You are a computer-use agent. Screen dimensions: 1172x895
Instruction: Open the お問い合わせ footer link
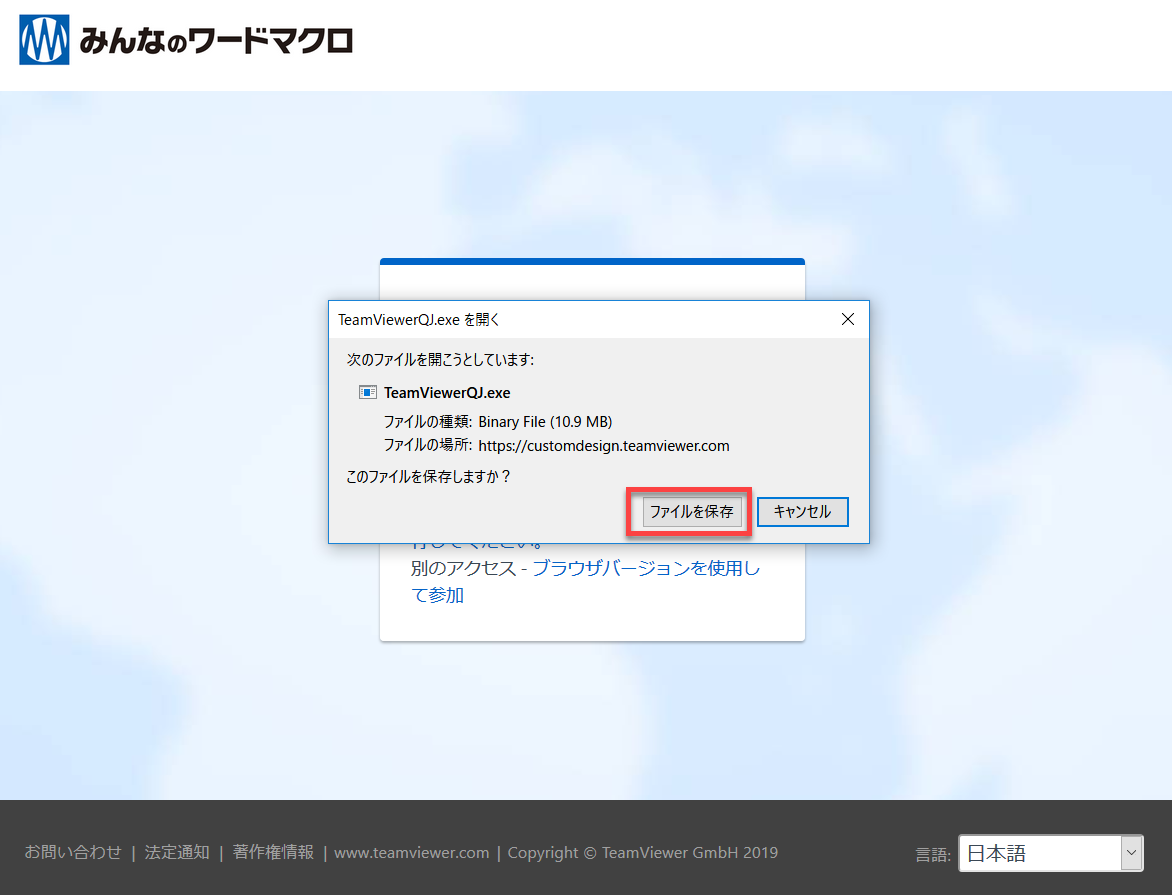(73, 853)
